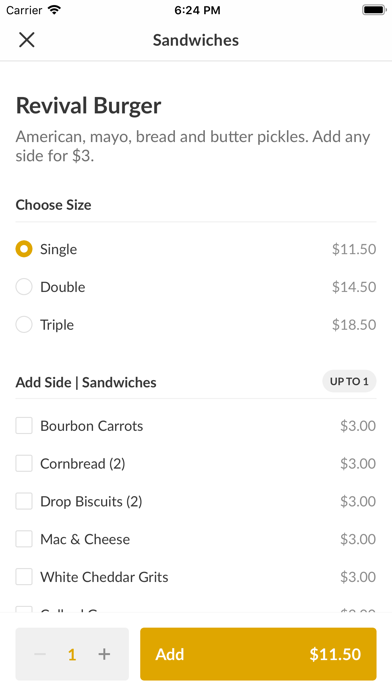
Task: Tap the quantity number 1
Action: coord(72,654)
